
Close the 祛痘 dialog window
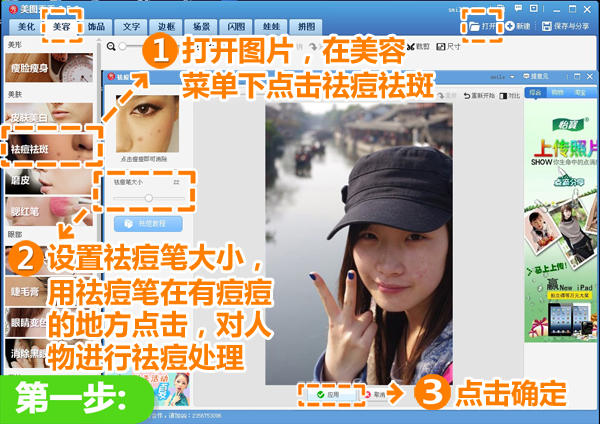(590, 77)
